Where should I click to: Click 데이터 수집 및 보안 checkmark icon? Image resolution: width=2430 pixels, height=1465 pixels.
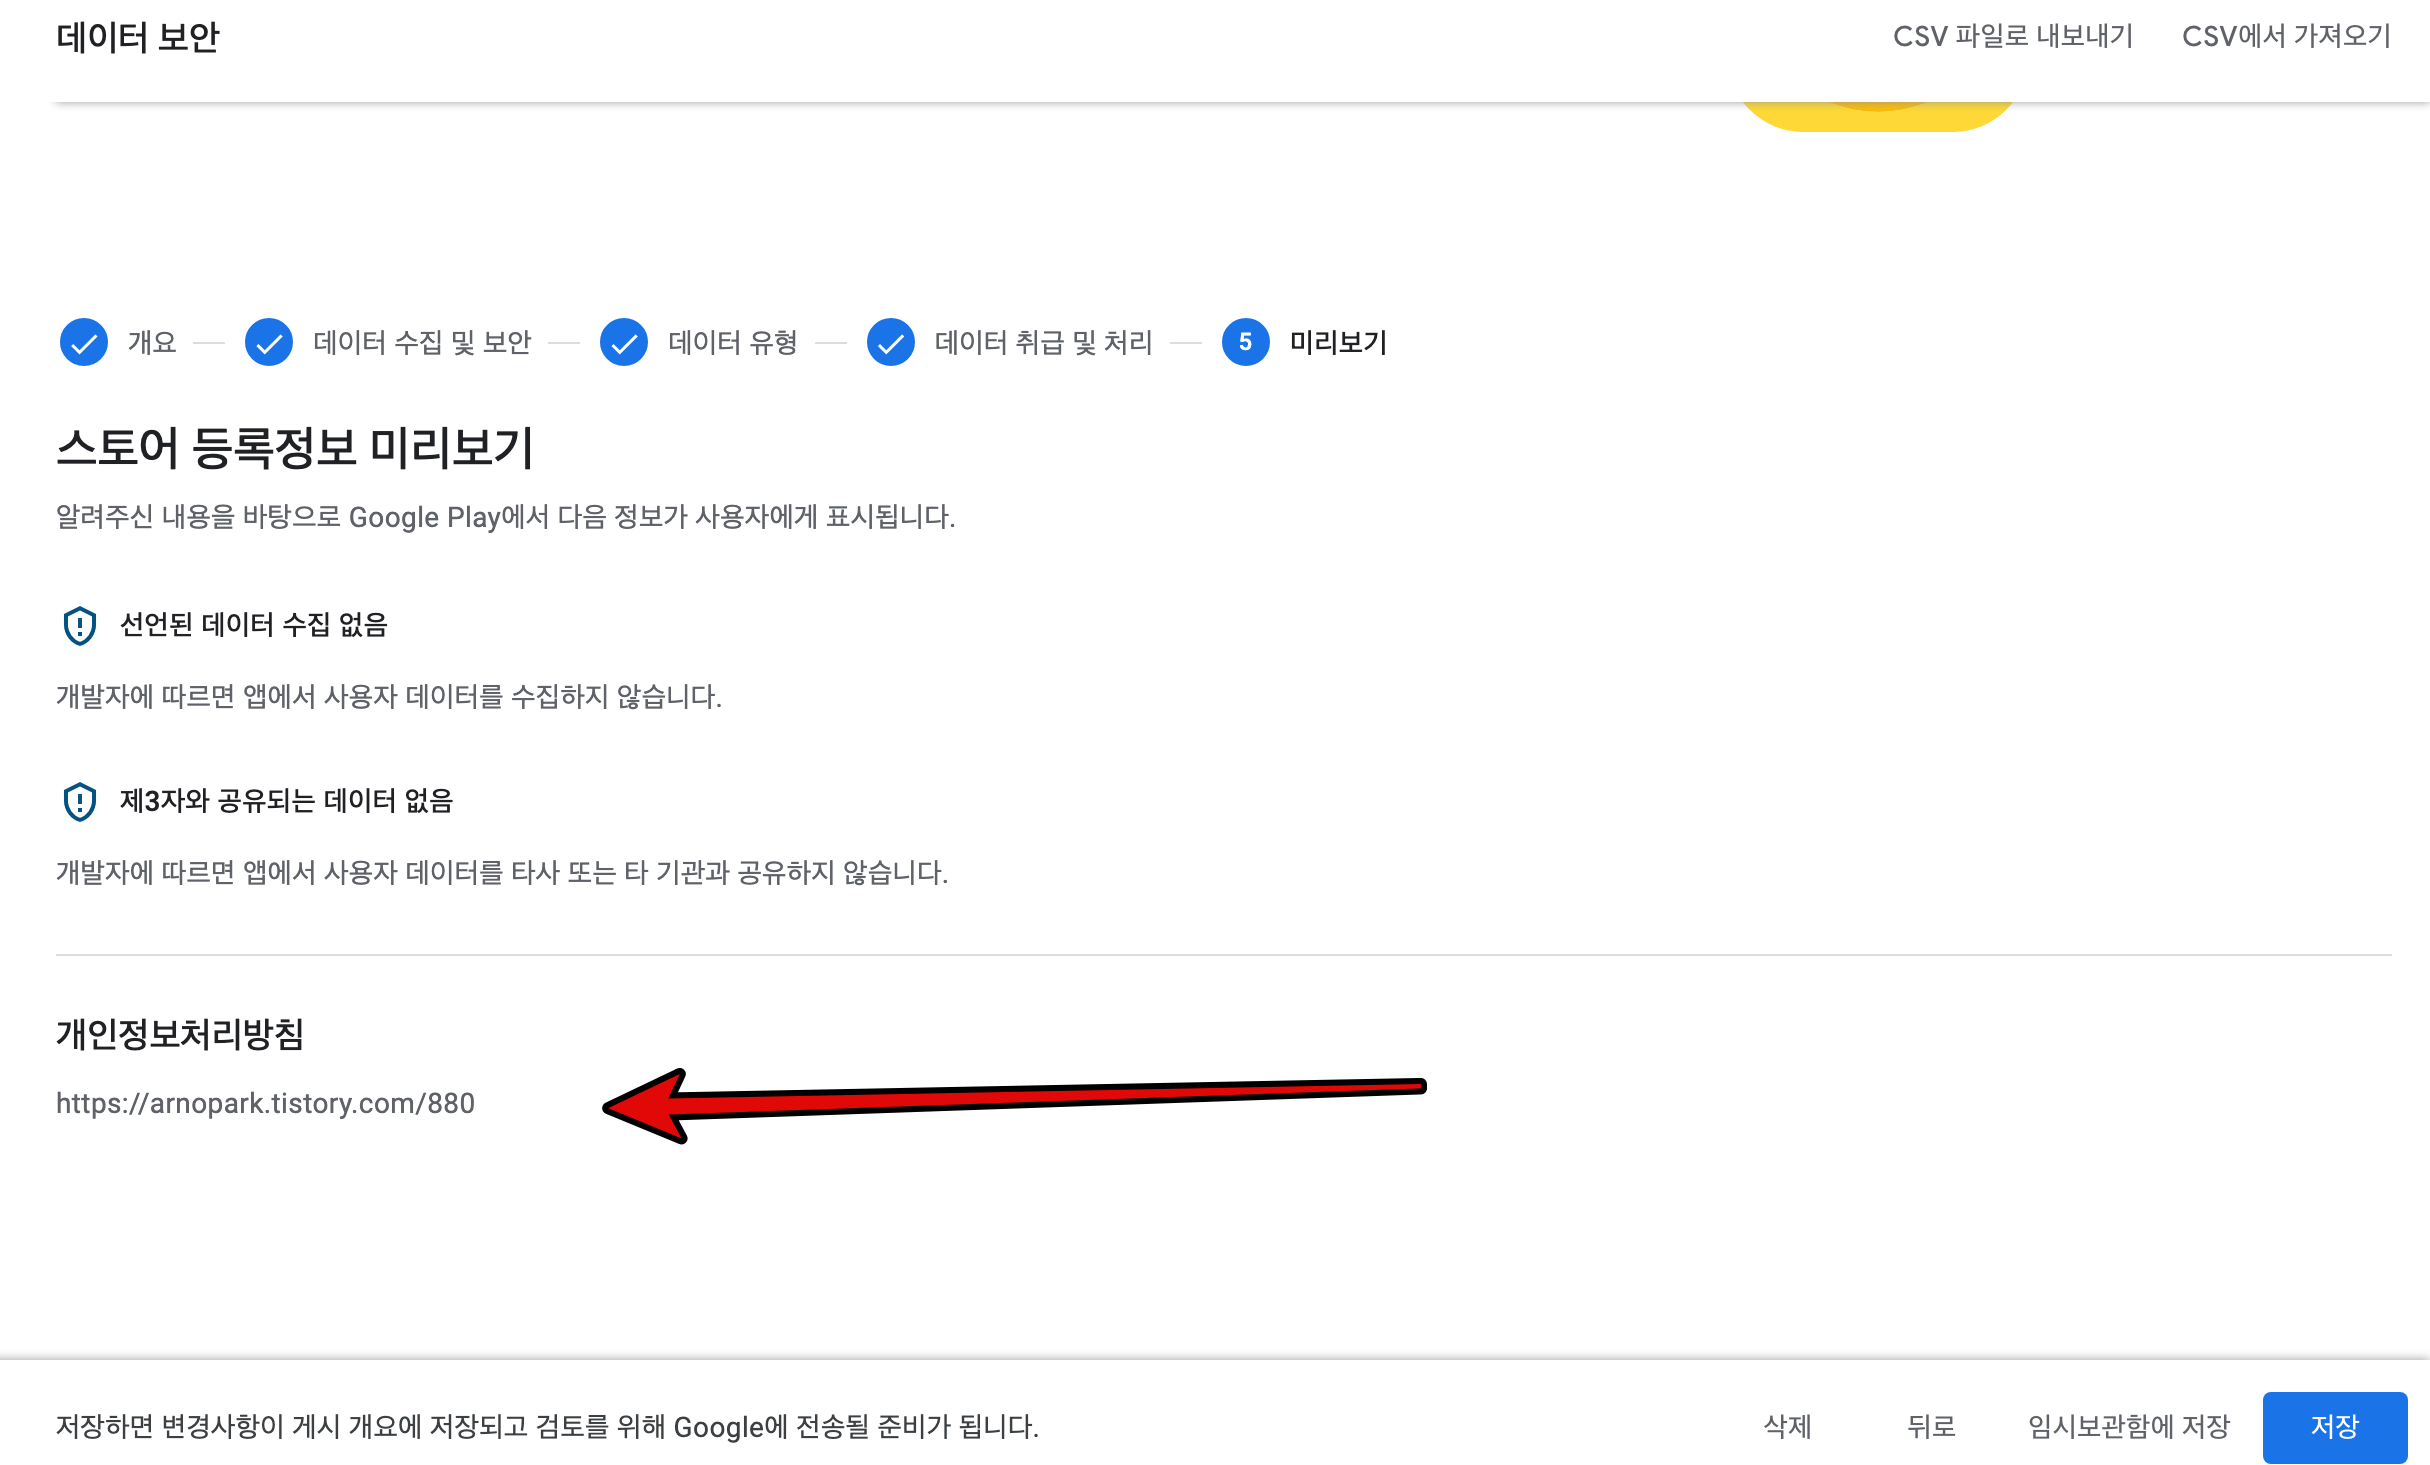click(x=269, y=343)
